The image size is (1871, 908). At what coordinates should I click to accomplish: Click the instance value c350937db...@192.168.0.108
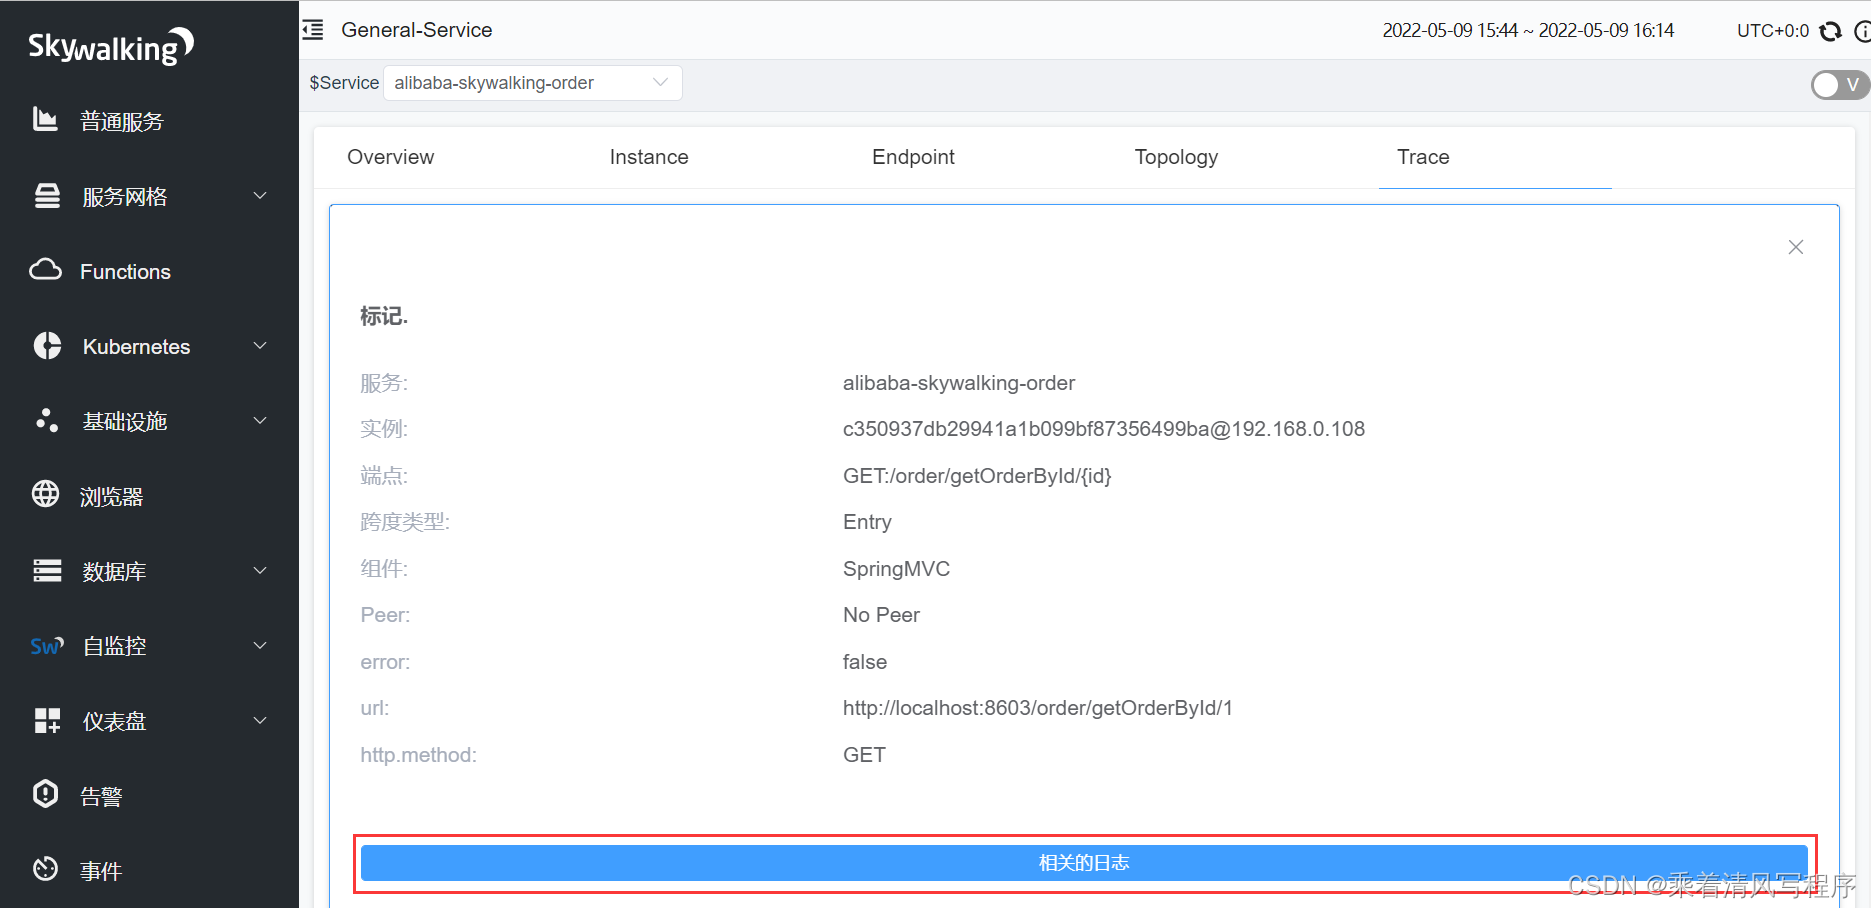tap(1104, 429)
